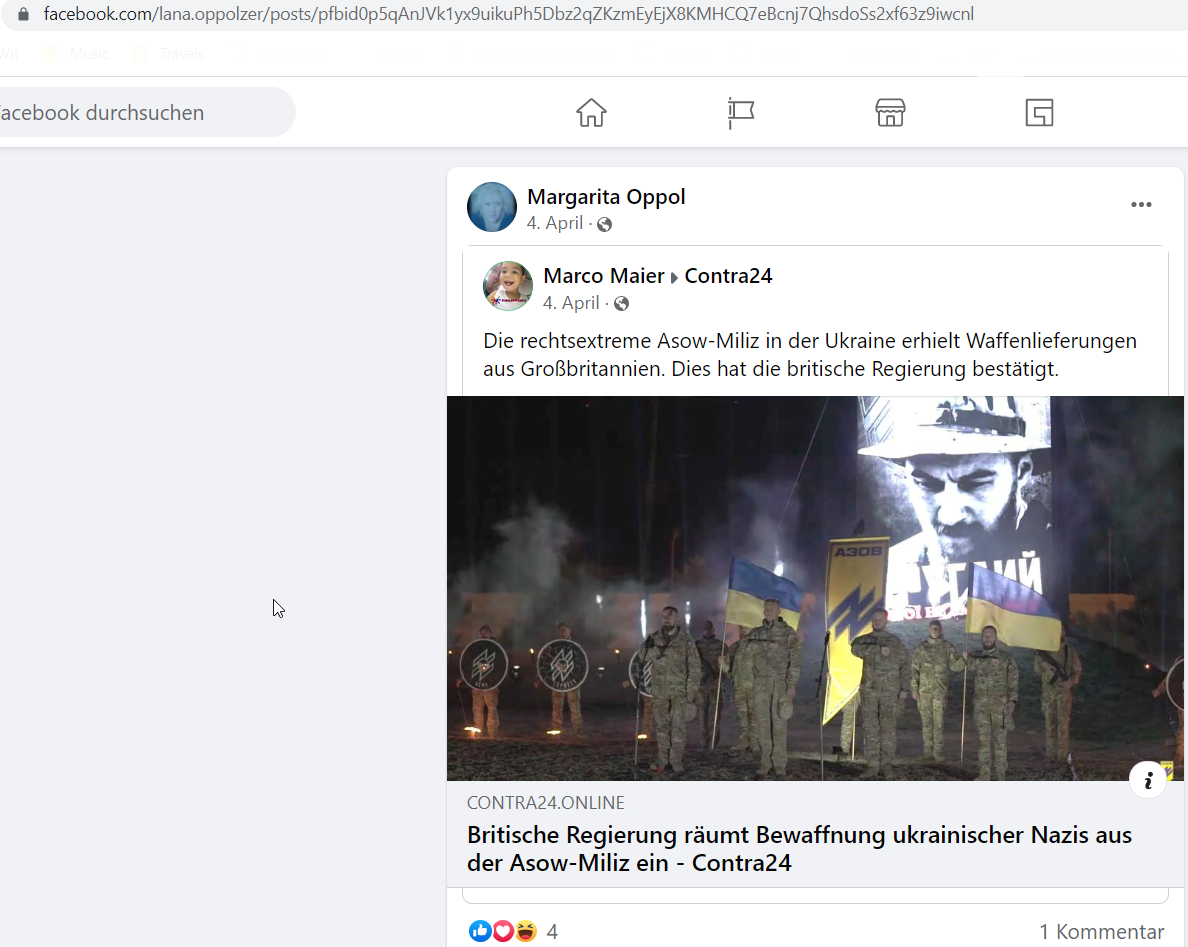Click the site lock icon in address bar
This screenshot has height=947, width=1188.
(23, 14)
